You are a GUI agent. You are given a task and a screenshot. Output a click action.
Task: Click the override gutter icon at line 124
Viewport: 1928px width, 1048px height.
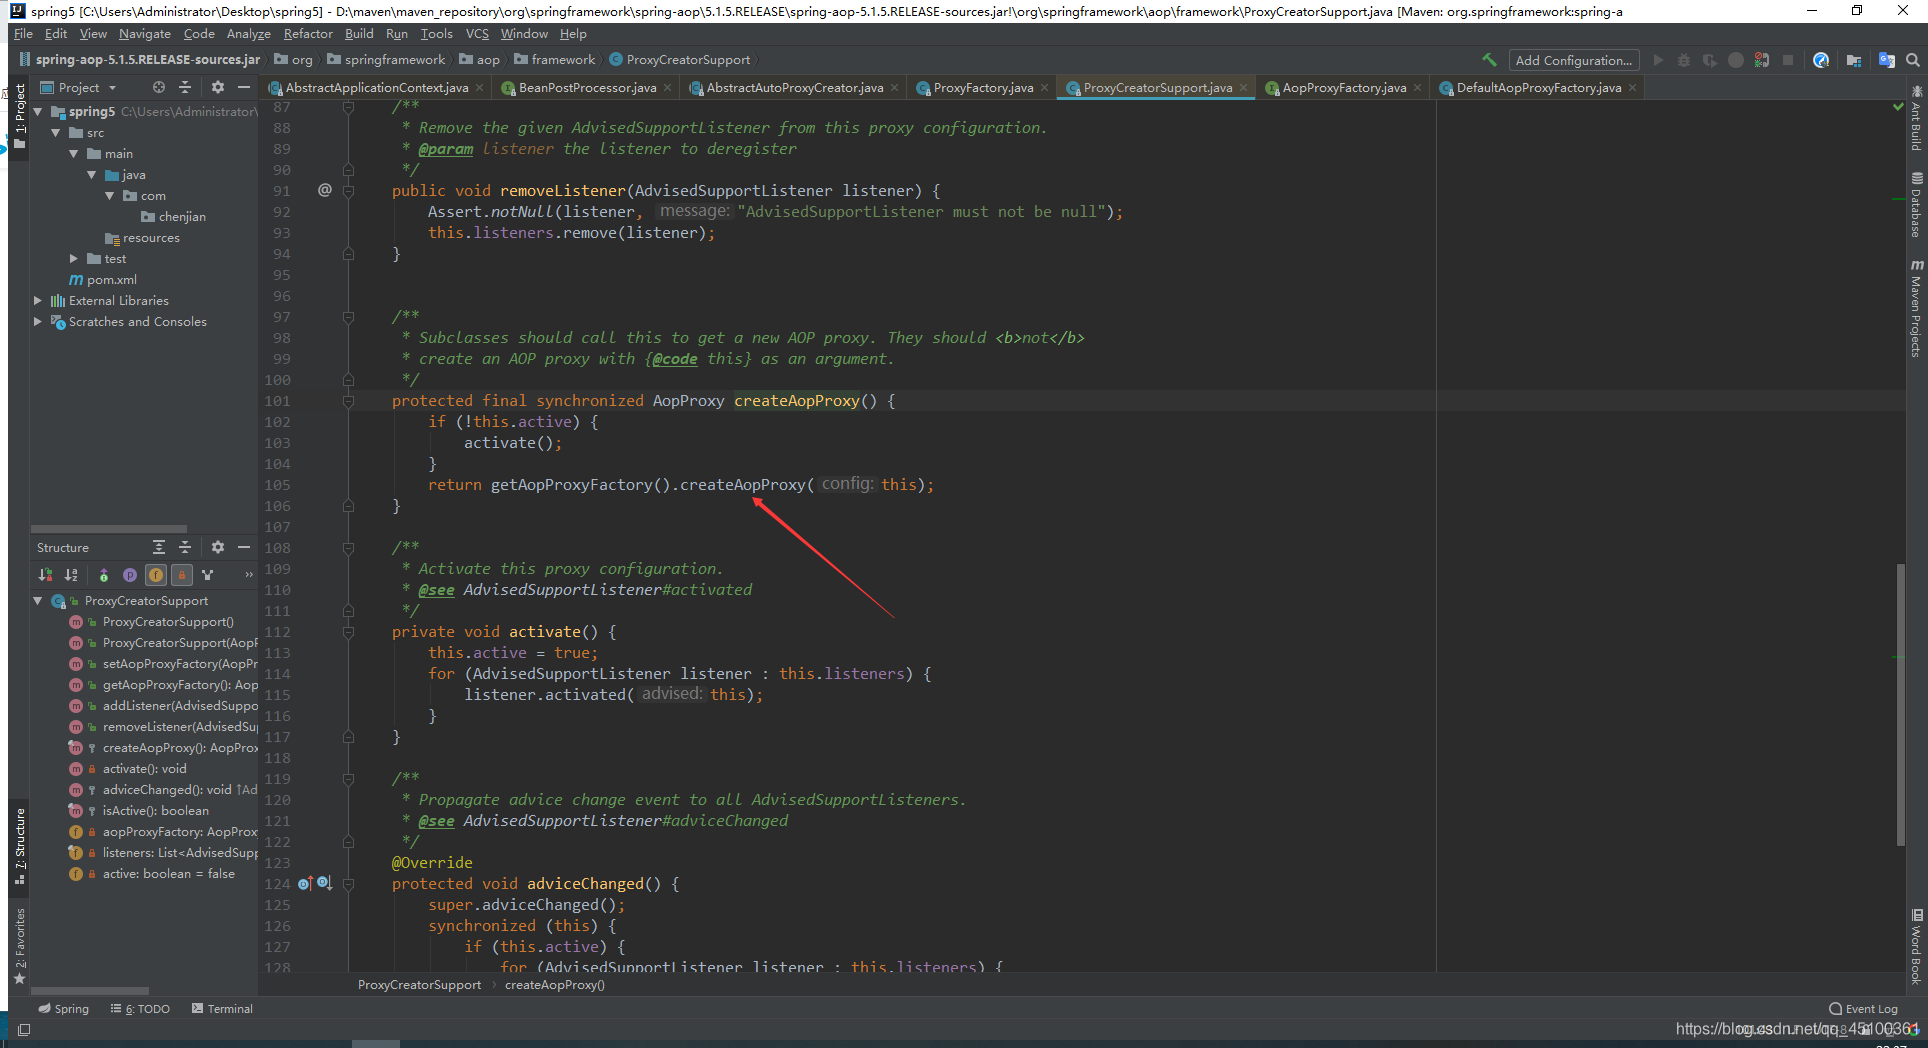pyautogui.click(x=305, y=883)
